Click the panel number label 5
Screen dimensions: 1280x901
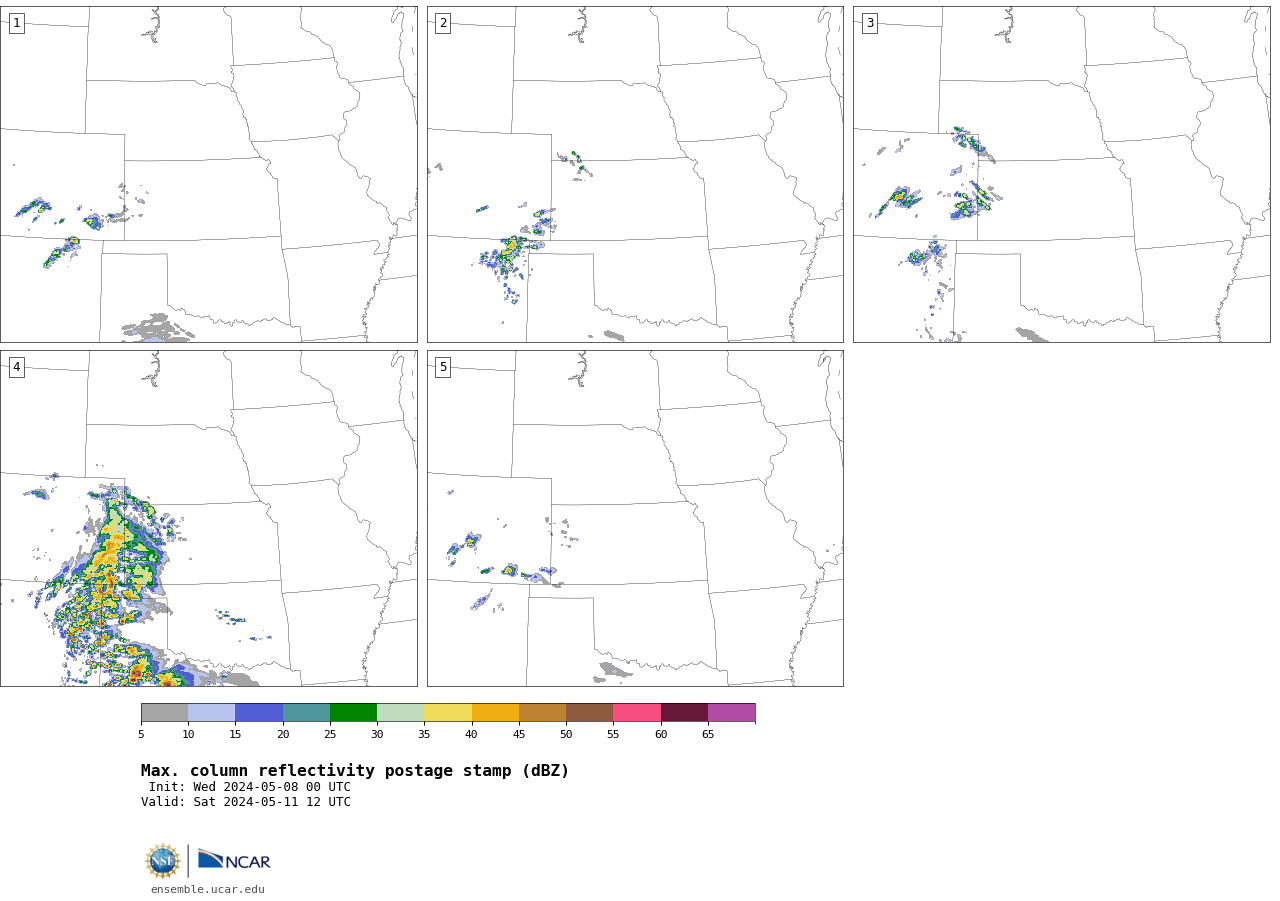coord(443,367)
